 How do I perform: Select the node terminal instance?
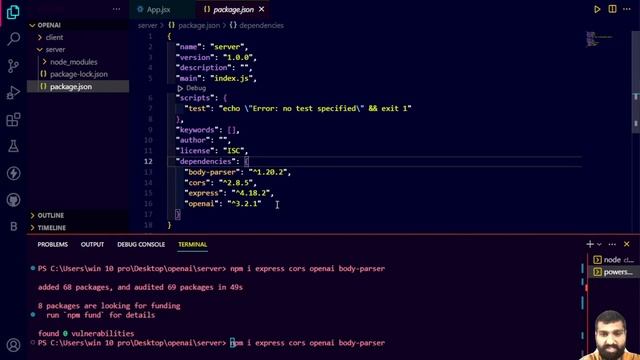pyautogui.click(x=613, y=260)
